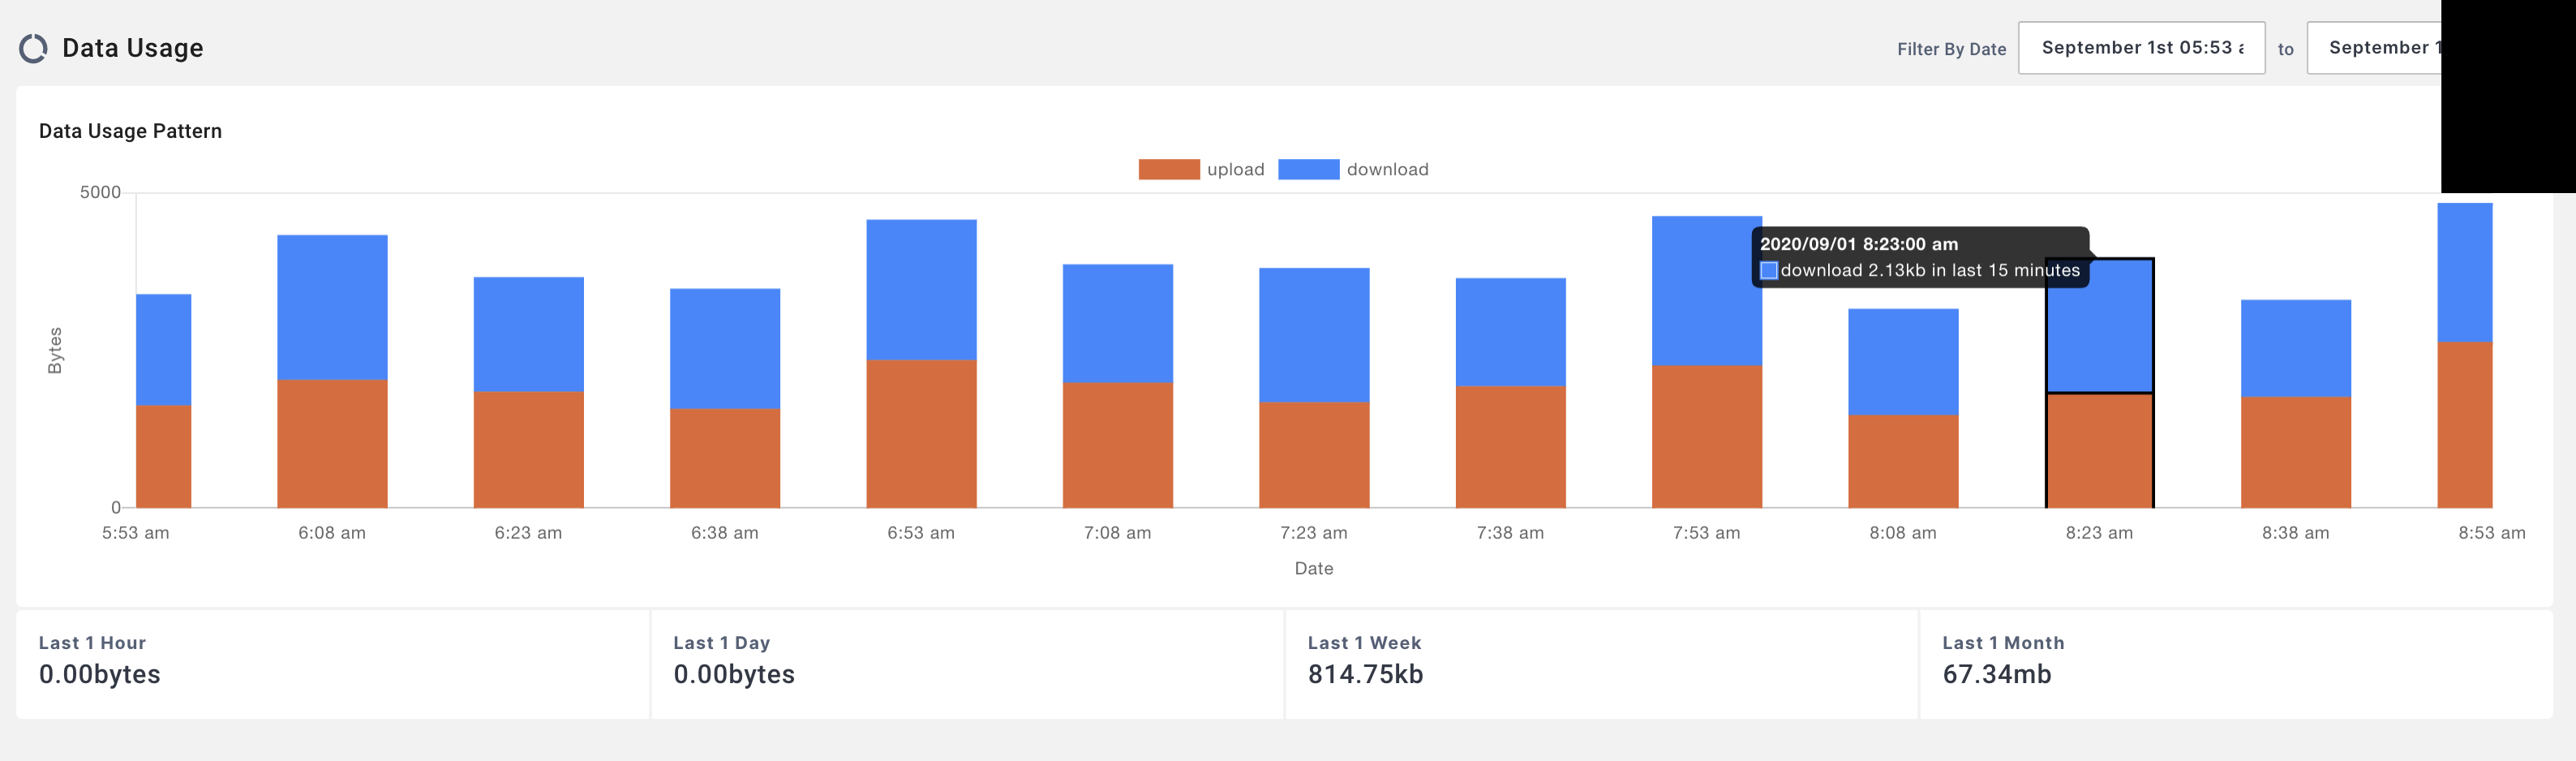Click the download segment of the 7:38 am bar
The width and height of the screenshot is (2576, 761).
click(1510, 331)
